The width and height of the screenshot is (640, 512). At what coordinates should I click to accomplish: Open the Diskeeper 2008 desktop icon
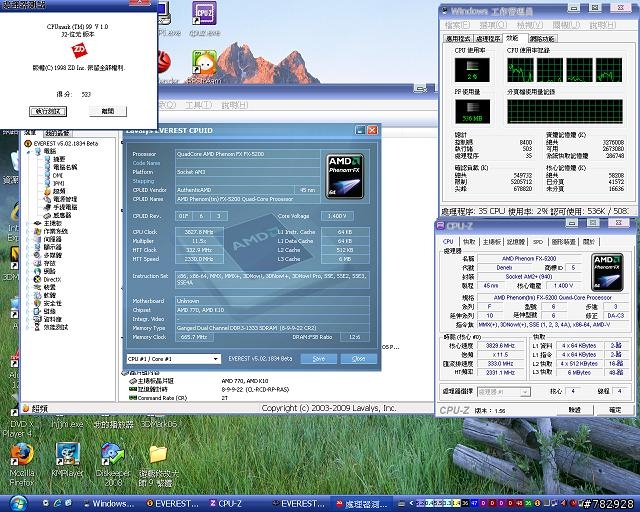point(113,454)
